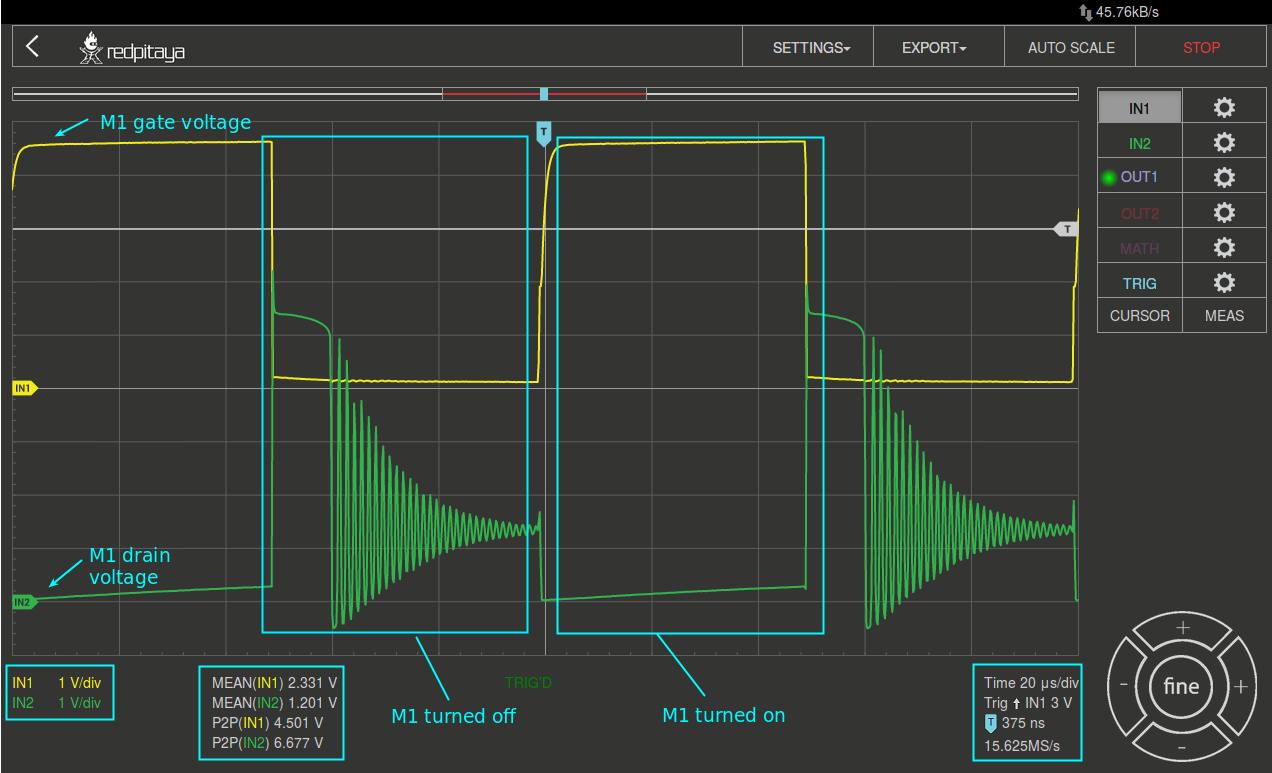Click the MEAN(IN1) 2.331 V measurement

click(274, 682)
